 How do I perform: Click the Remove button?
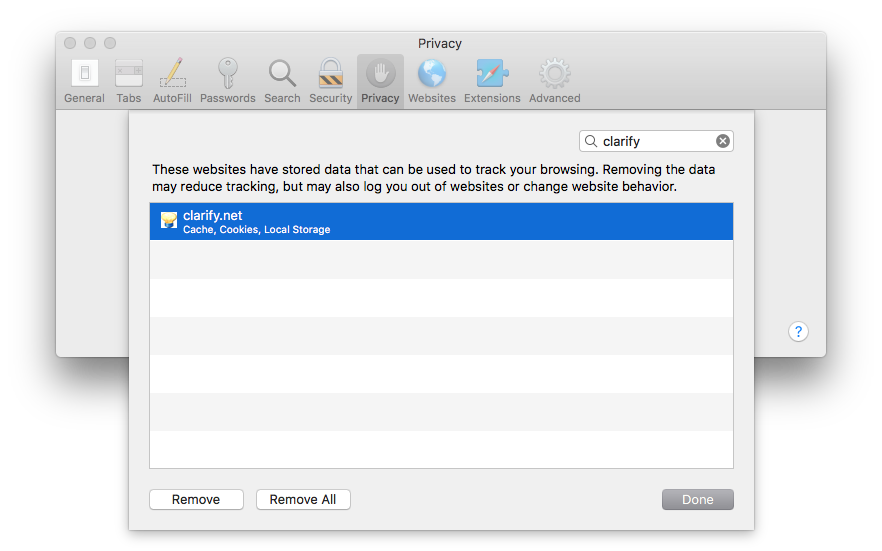(x=196, y=500)
